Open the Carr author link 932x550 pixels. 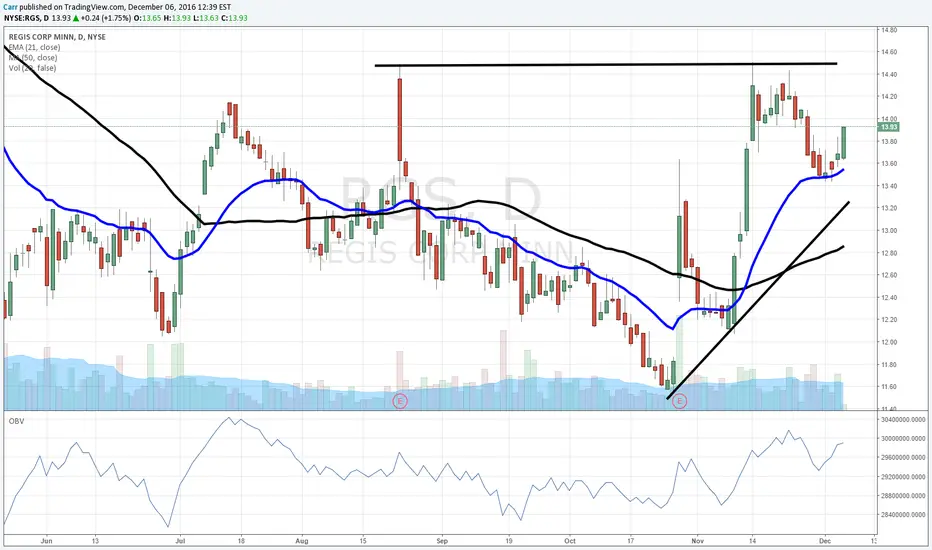10,7
